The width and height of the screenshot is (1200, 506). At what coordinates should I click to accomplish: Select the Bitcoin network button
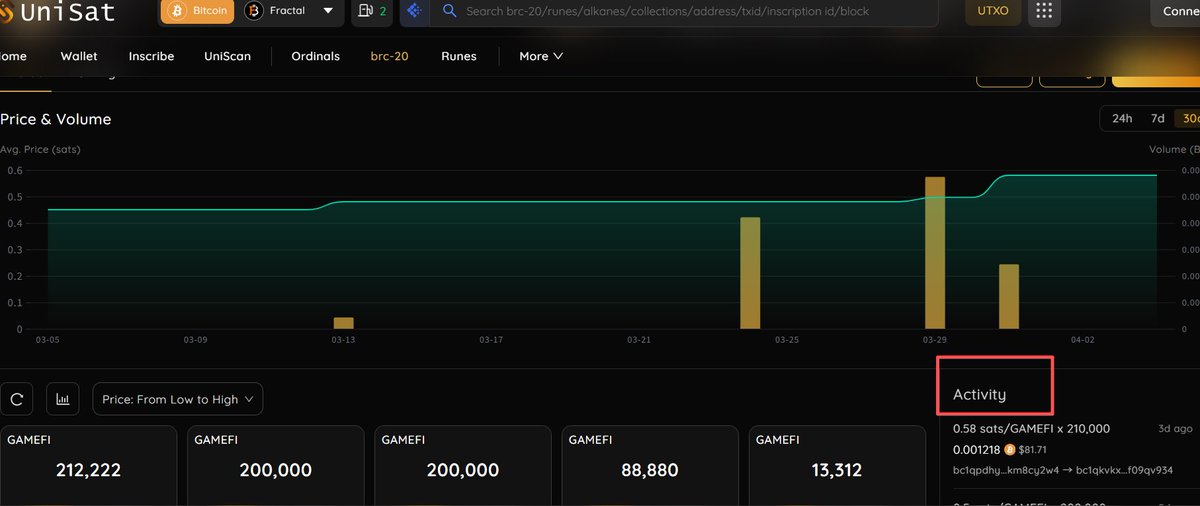click(x=198, y=11)
